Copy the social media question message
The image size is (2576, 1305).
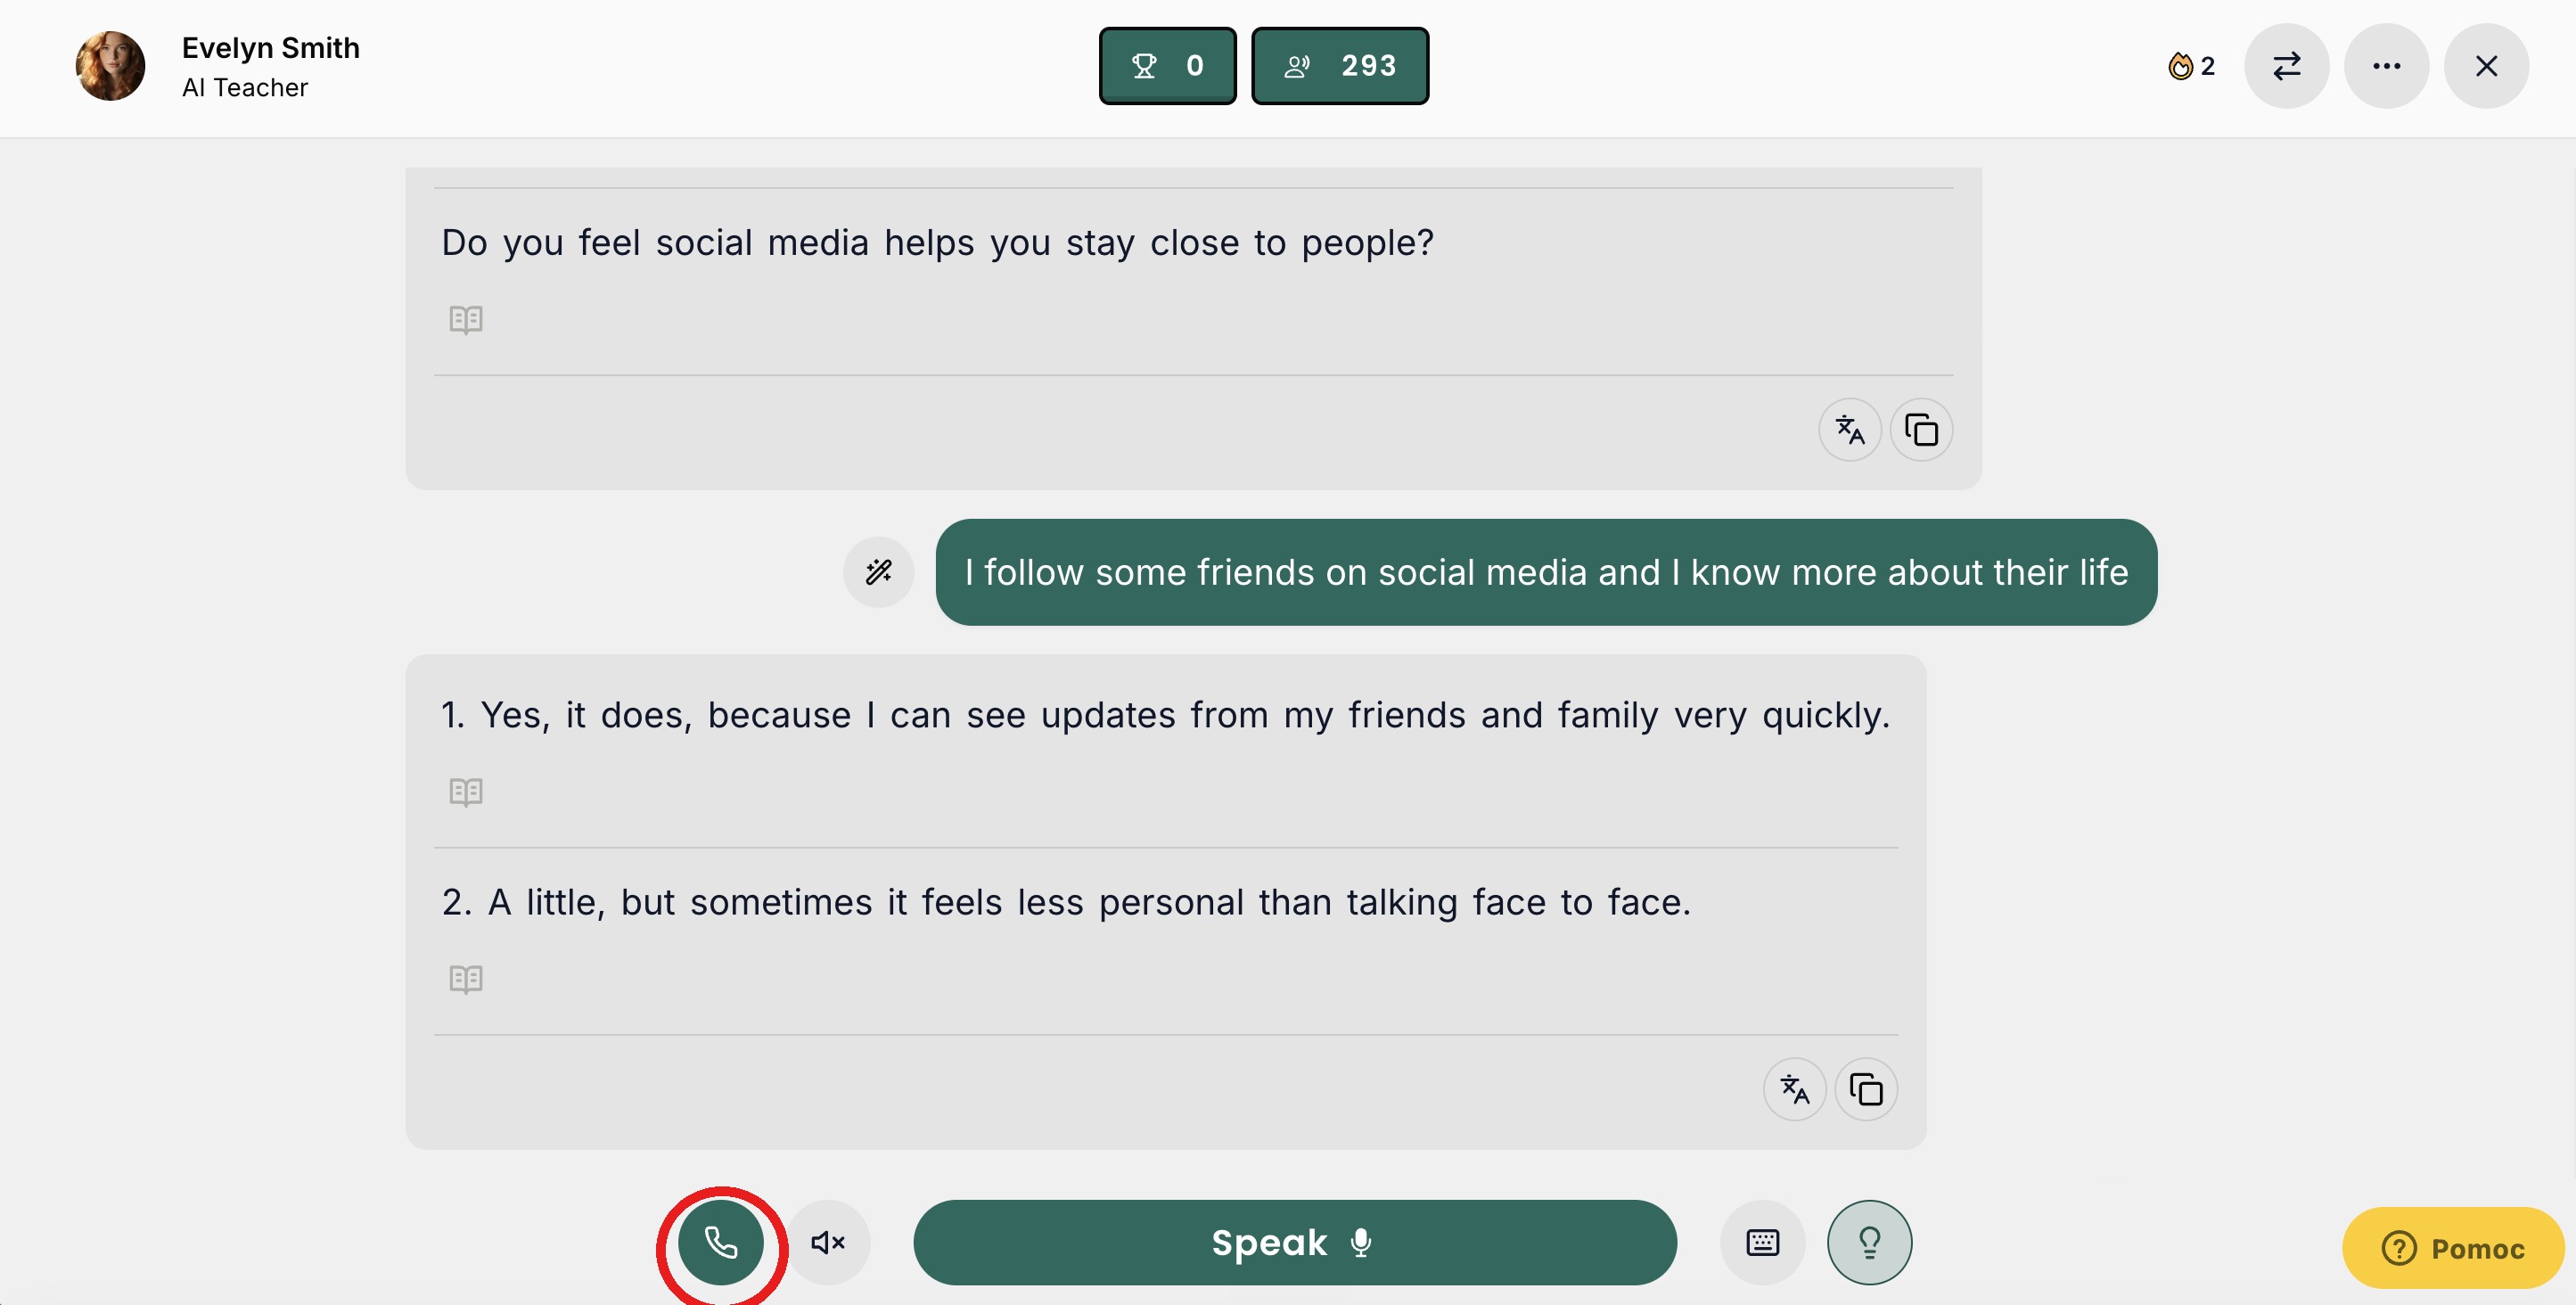(1921, 430)
